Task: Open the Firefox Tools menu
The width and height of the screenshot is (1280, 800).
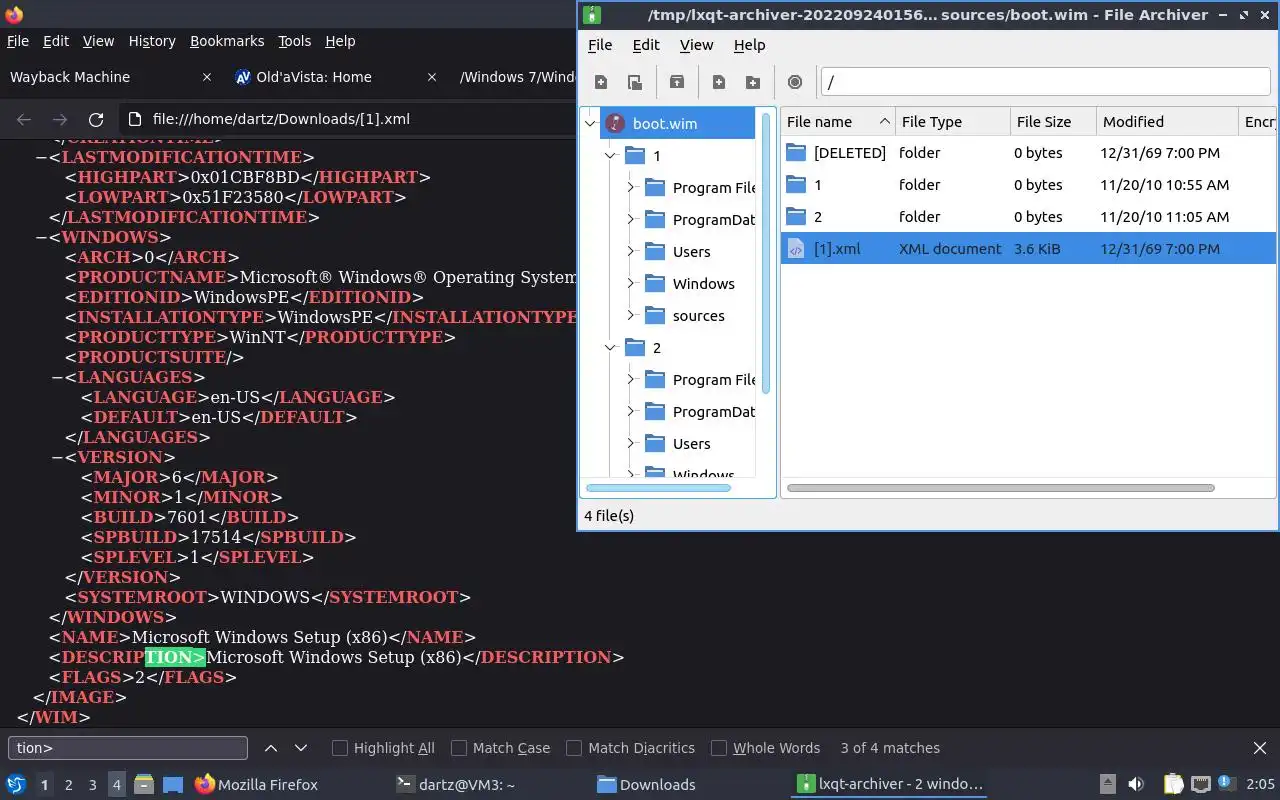Action: point(294,41)
